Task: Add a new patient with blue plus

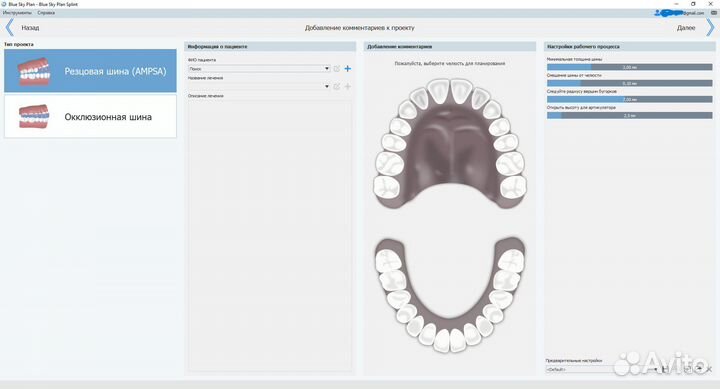Action: tap(348, 68)
